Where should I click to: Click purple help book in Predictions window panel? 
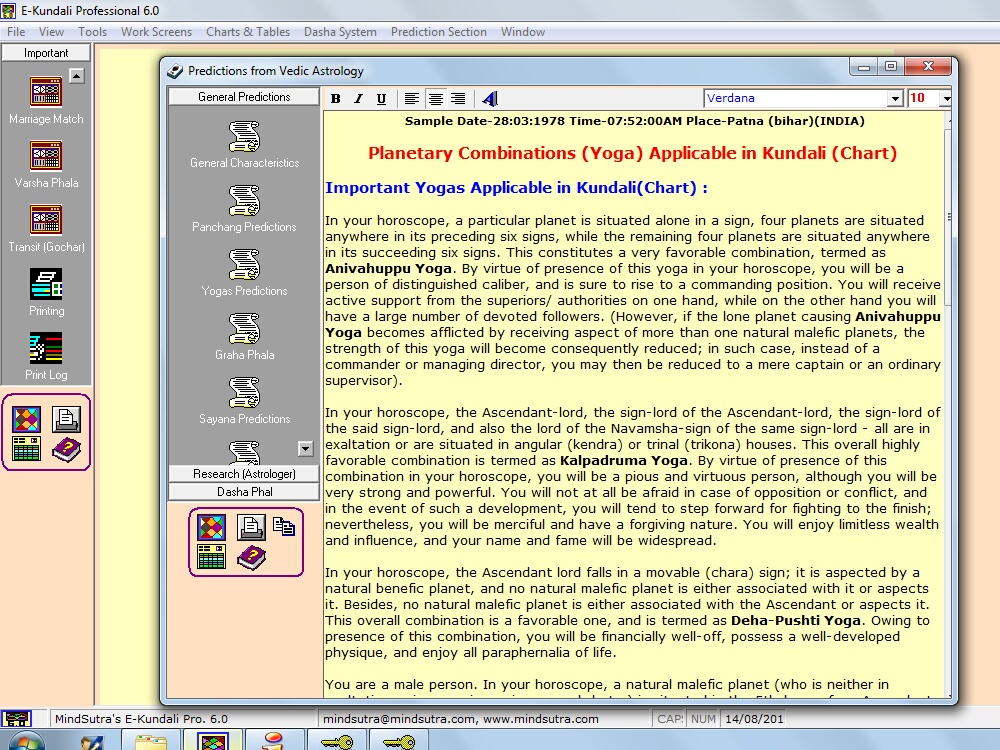tap(251, 557)
